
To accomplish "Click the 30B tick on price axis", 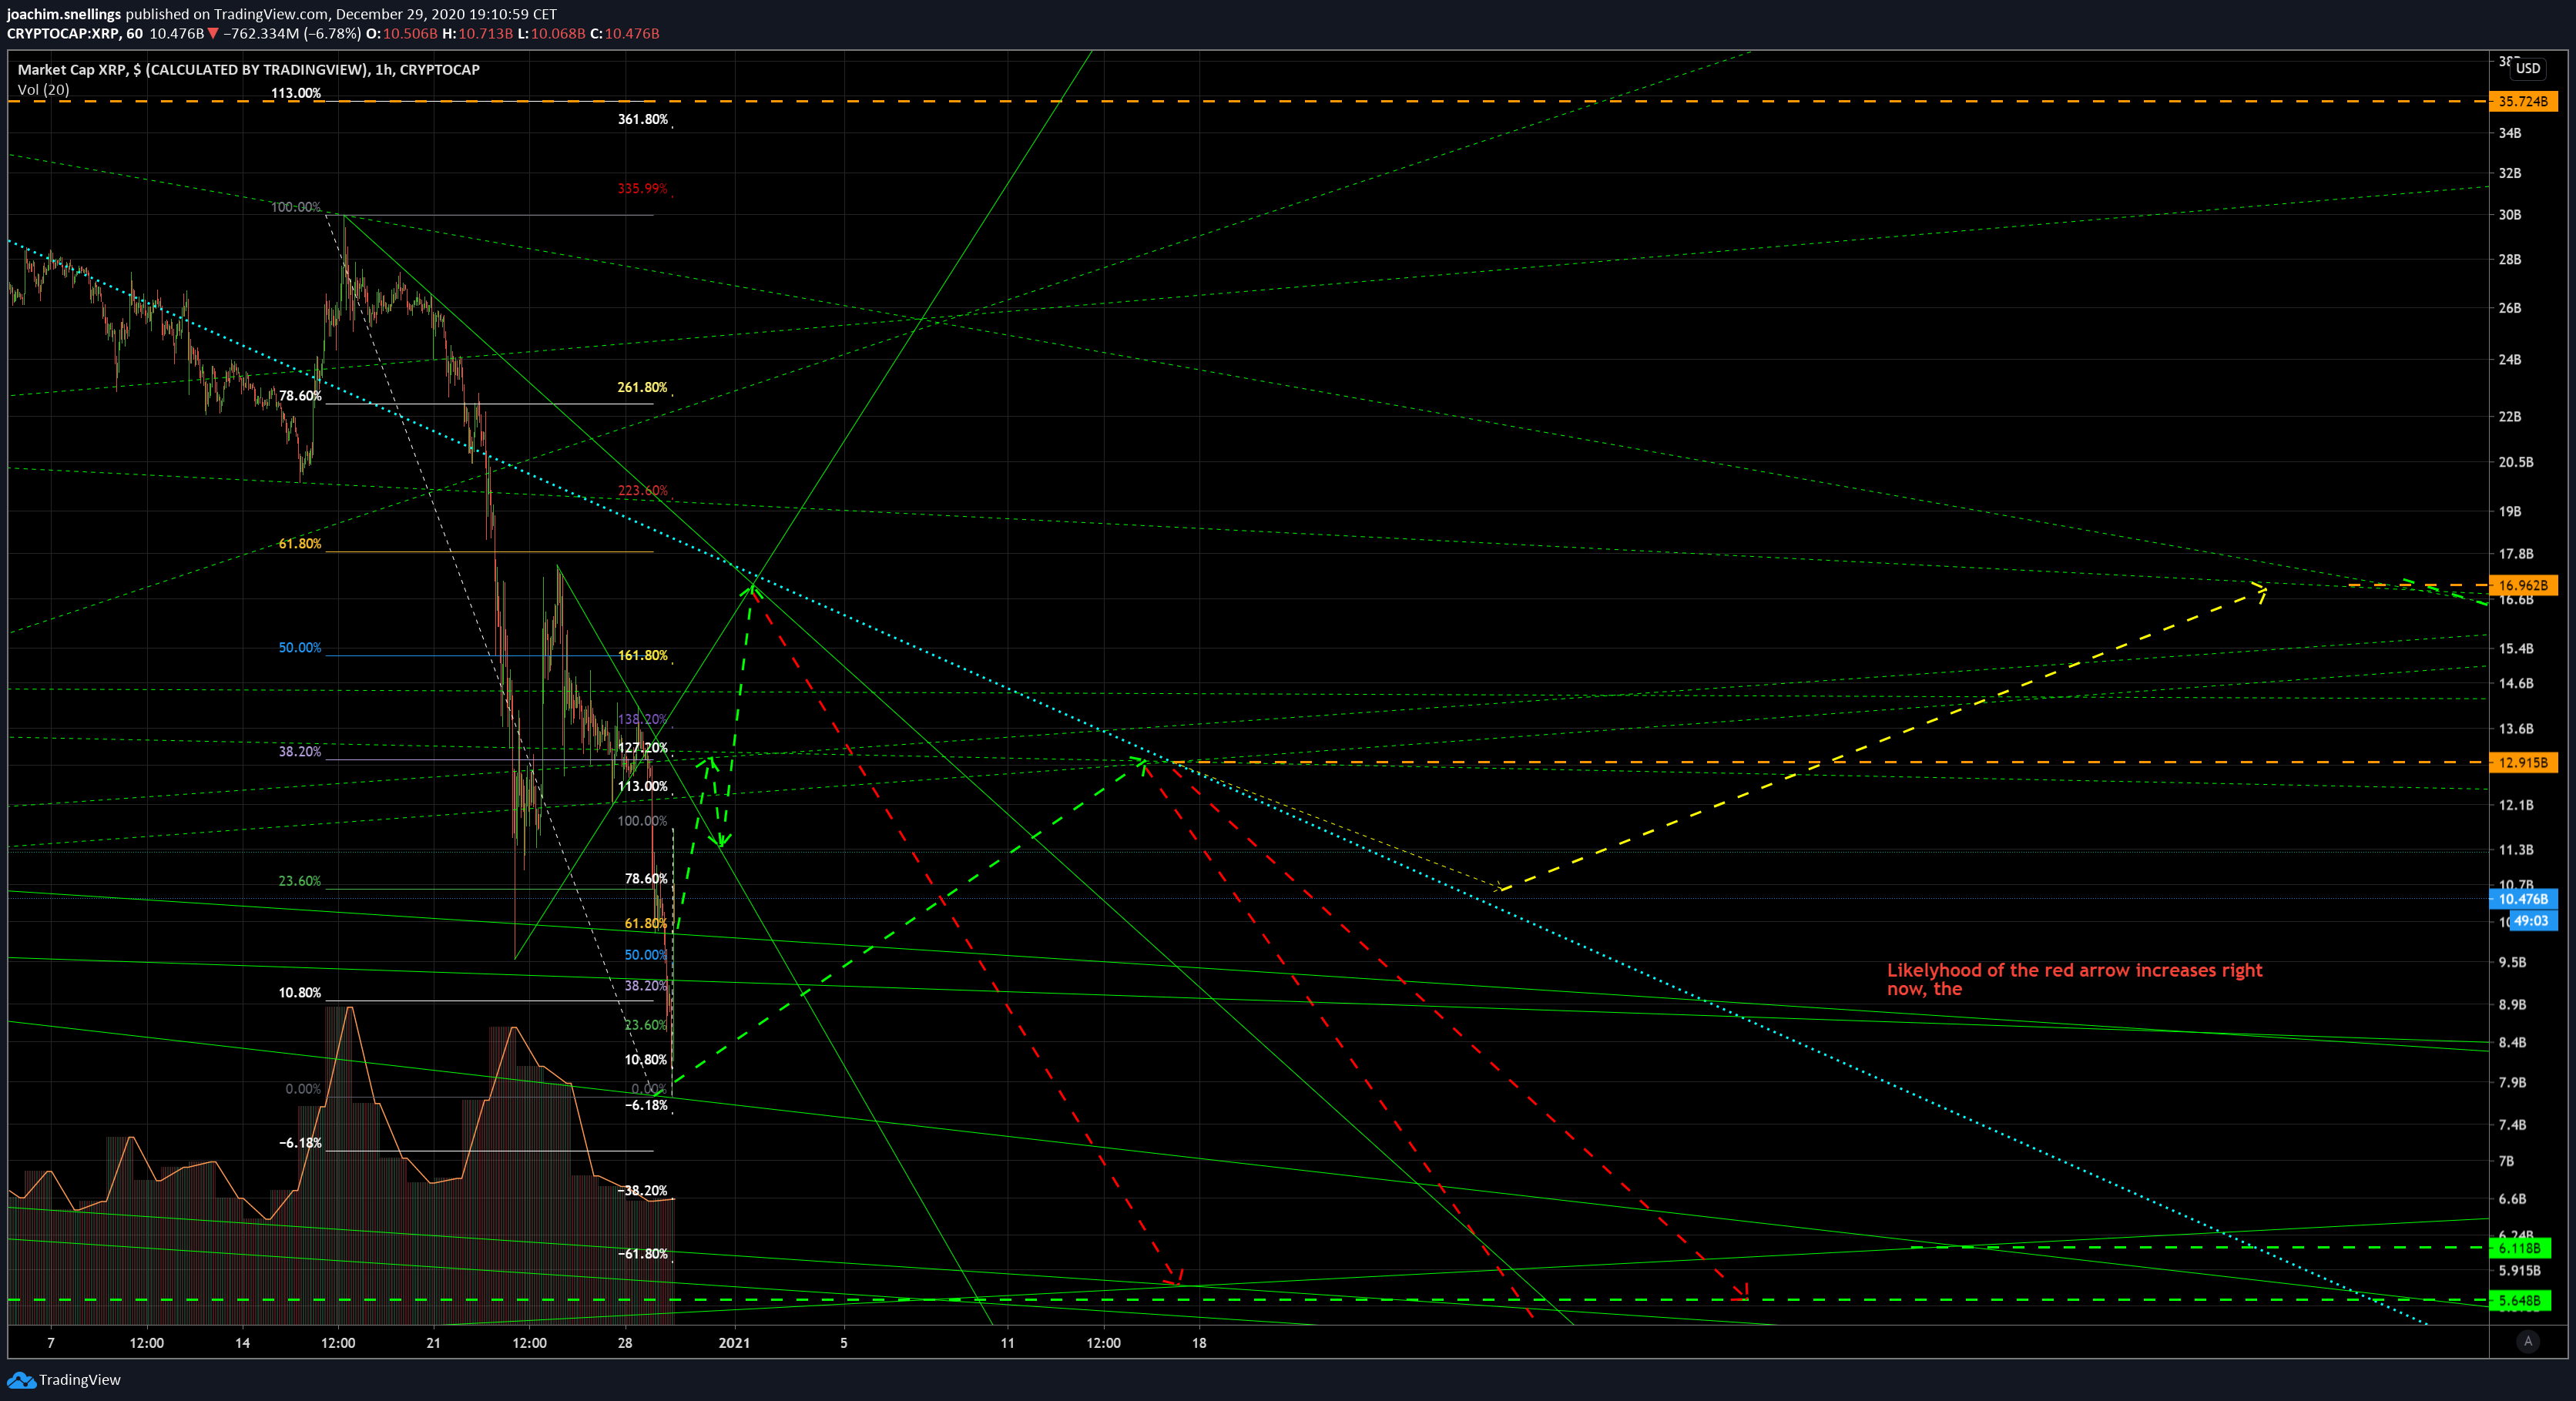I will (2510, 215).
